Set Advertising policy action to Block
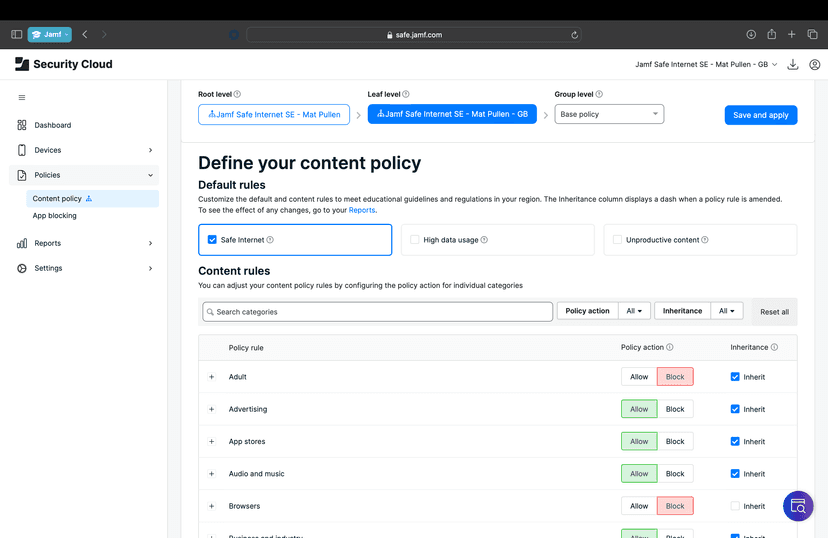Screen dimensions: 828x538 point(675,409)
